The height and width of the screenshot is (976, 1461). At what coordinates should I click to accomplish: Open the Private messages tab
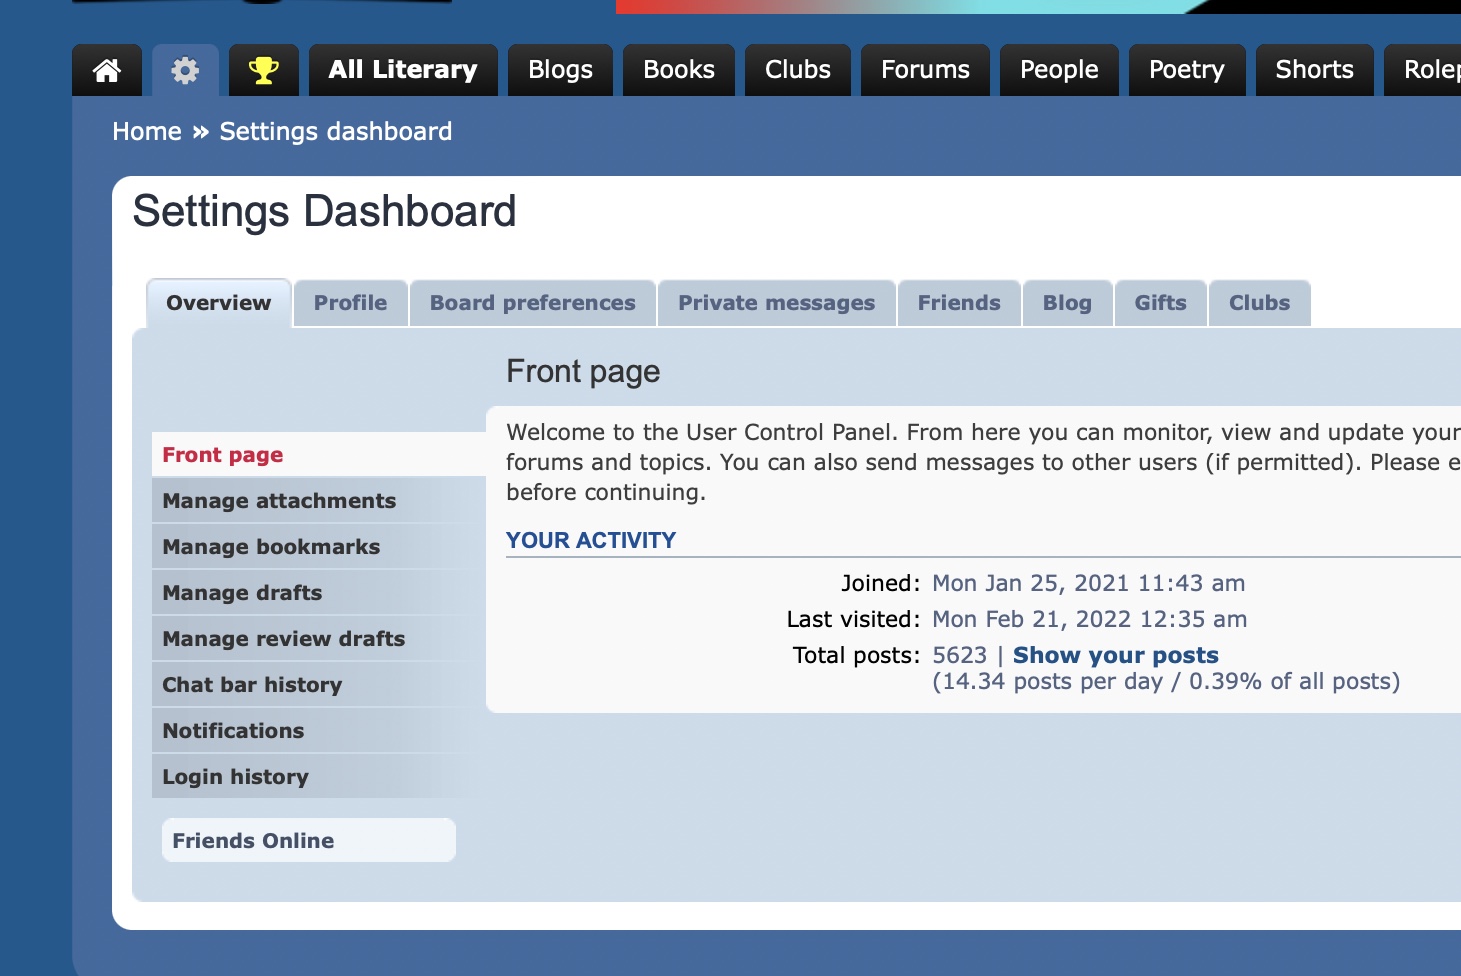pos(777,303)
